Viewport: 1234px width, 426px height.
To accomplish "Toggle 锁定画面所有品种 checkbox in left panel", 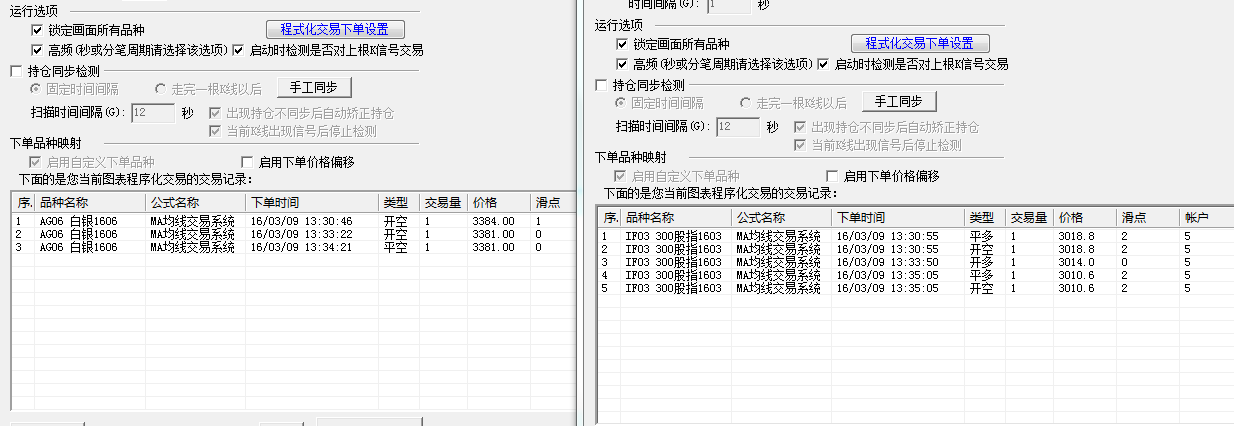I will (x=38, y=30).
